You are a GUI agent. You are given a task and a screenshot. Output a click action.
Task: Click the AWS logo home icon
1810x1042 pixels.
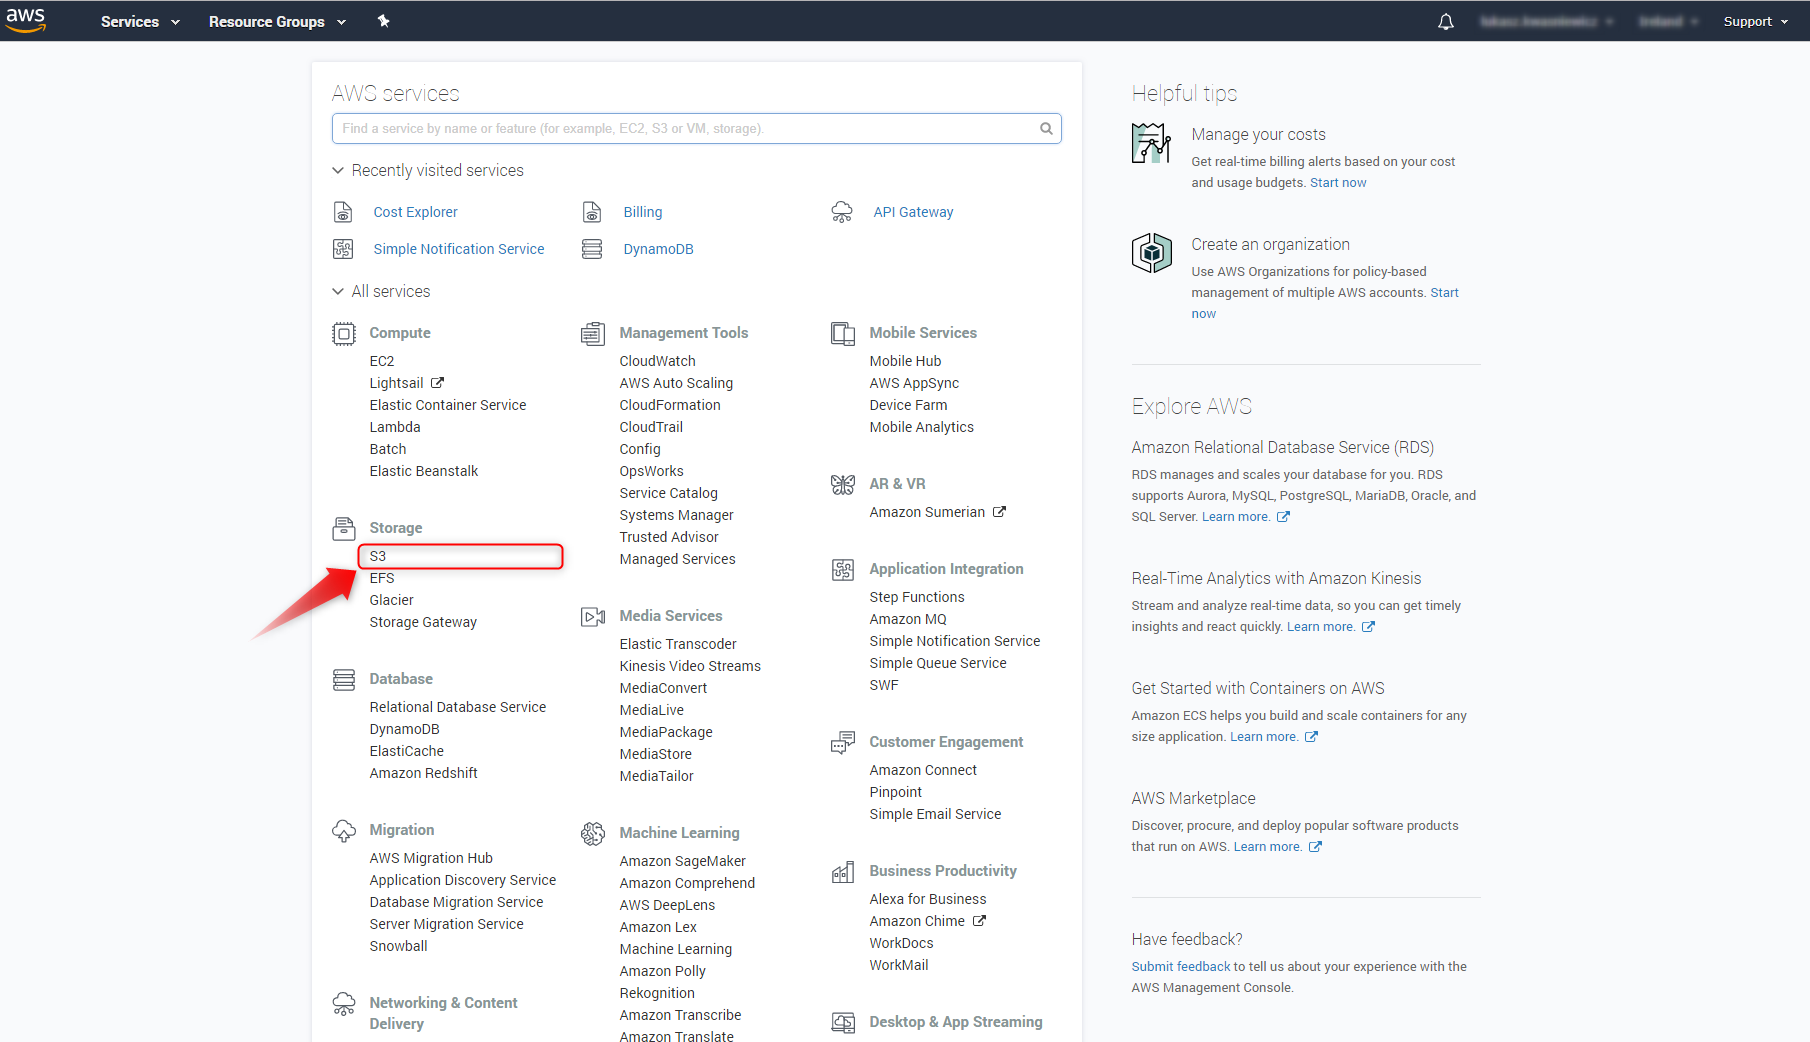[26, 20]
